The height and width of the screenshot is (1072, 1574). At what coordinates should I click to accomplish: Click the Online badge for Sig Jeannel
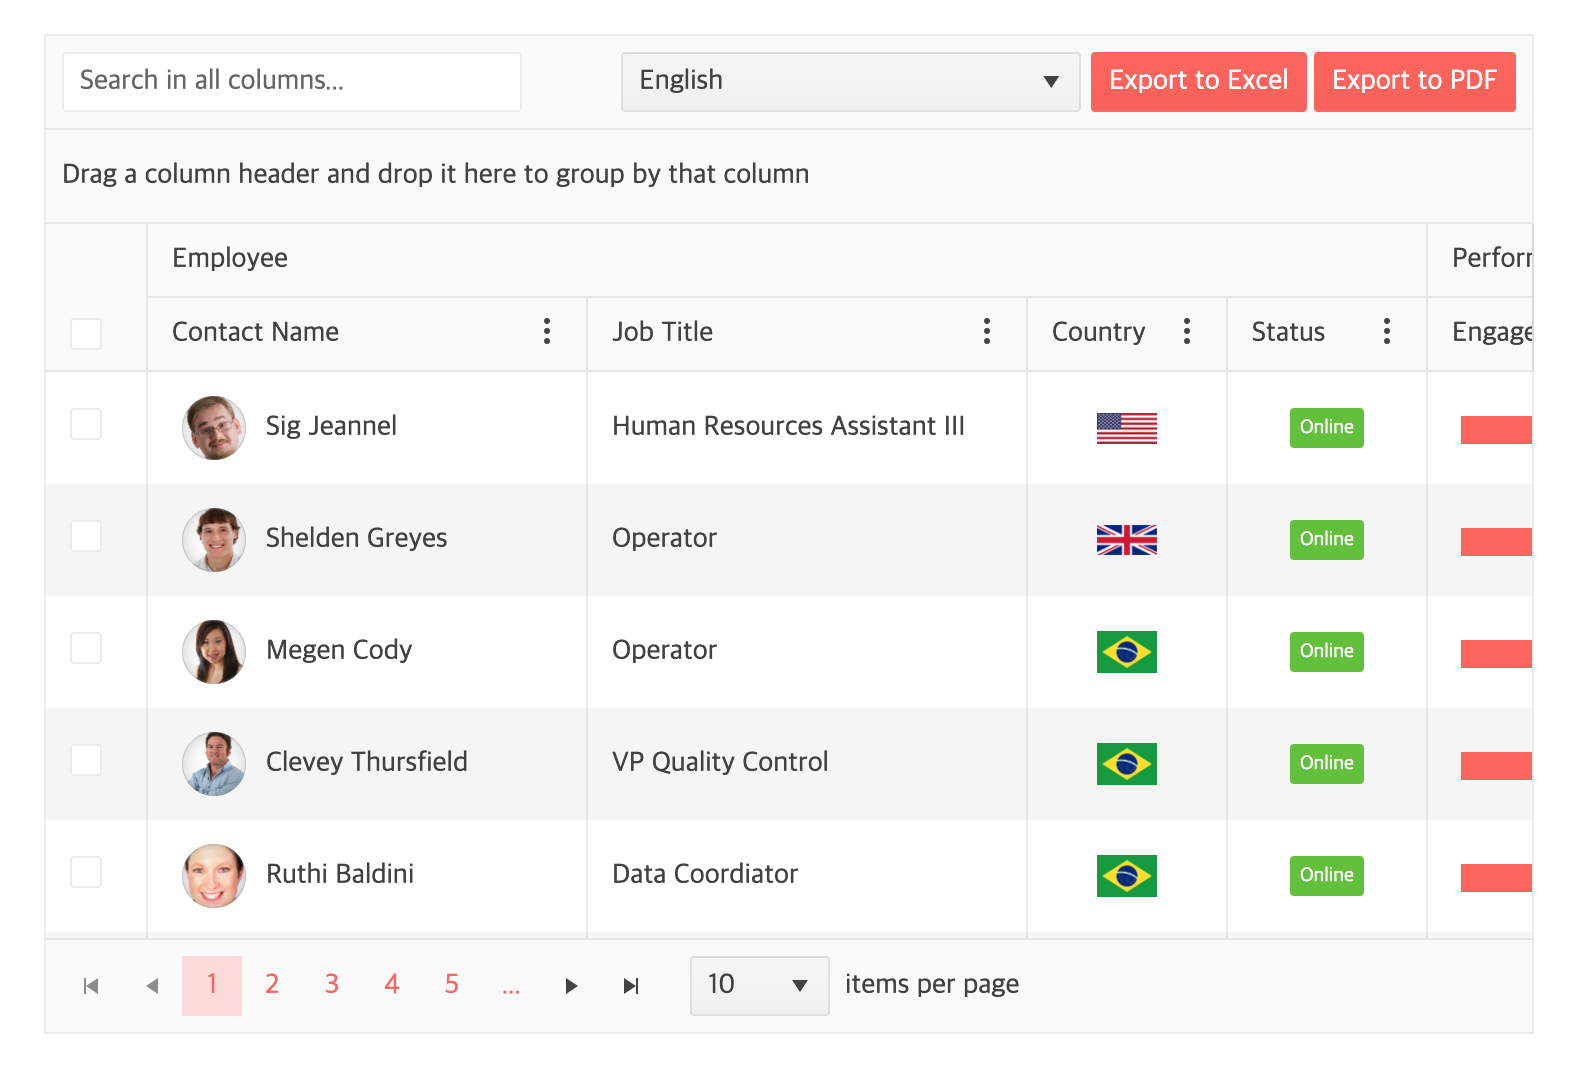(1327, 428)
